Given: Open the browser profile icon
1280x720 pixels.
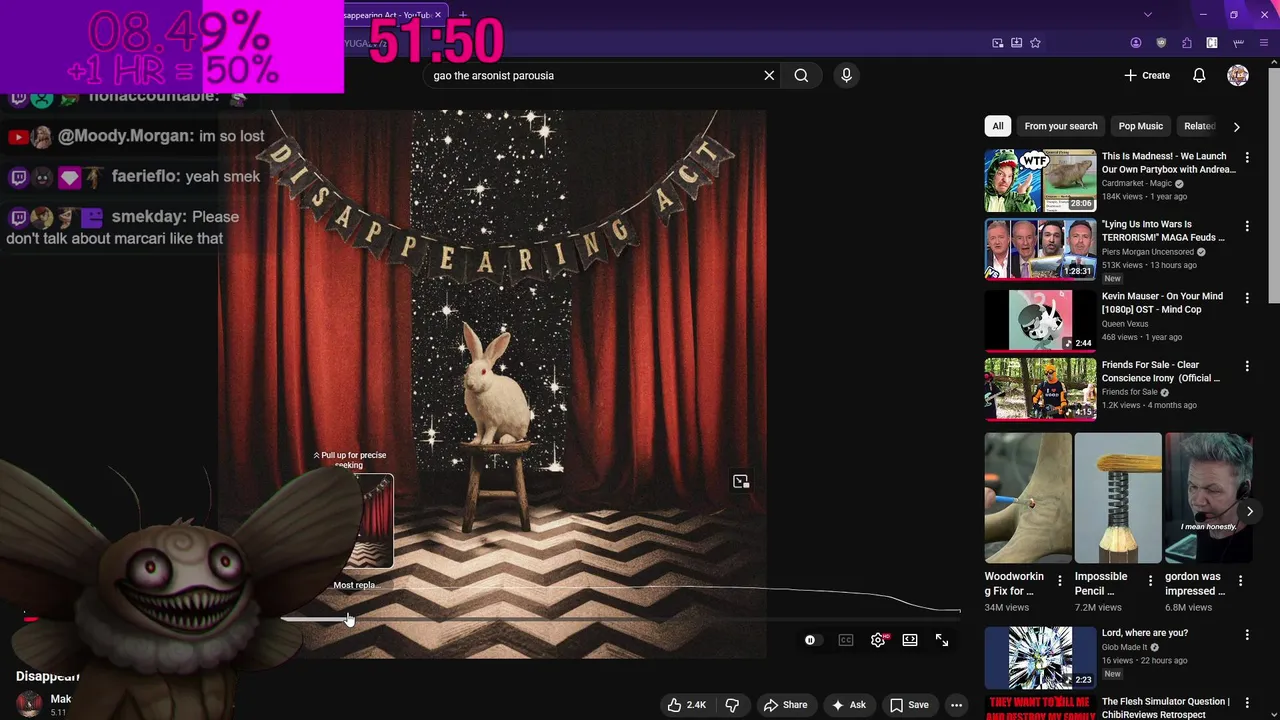Looking at the screenshot, I should point(1136,43).
